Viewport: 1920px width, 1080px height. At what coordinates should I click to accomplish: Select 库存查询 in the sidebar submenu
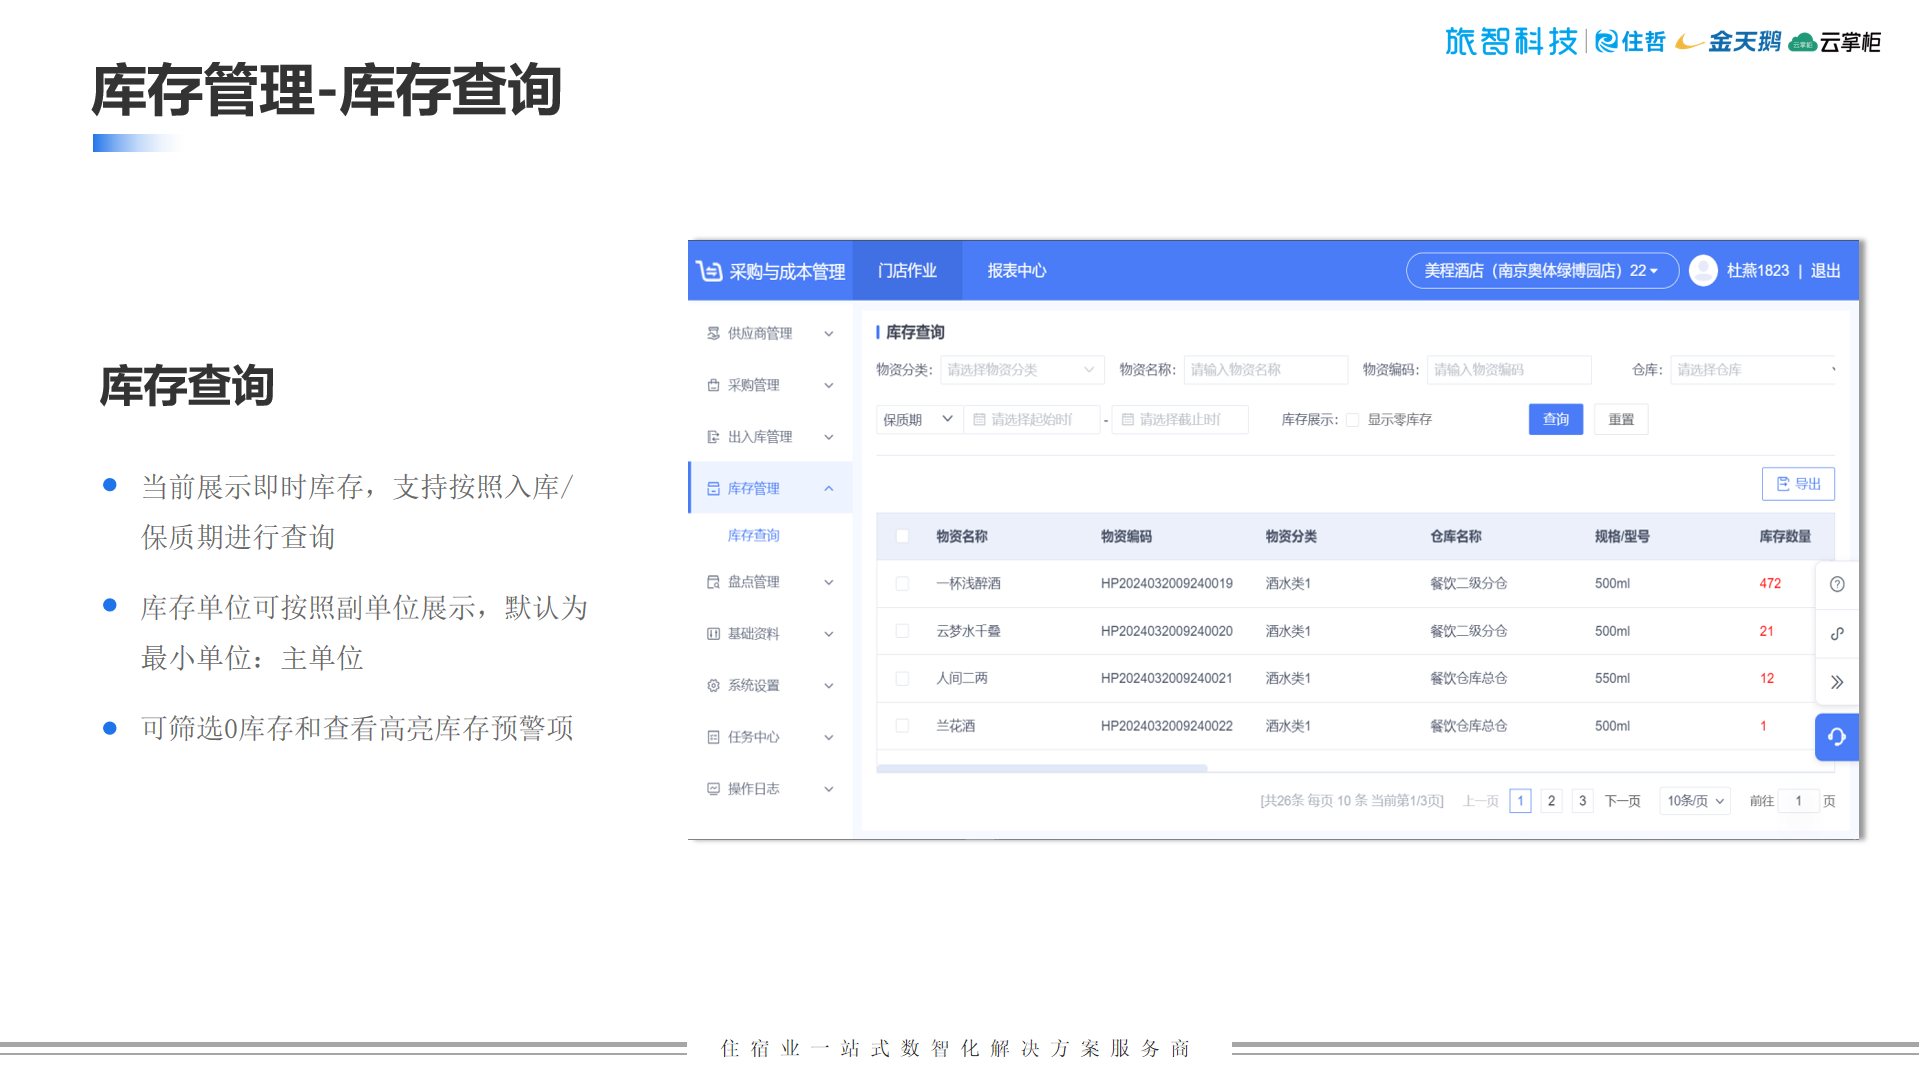pos(753,535)
